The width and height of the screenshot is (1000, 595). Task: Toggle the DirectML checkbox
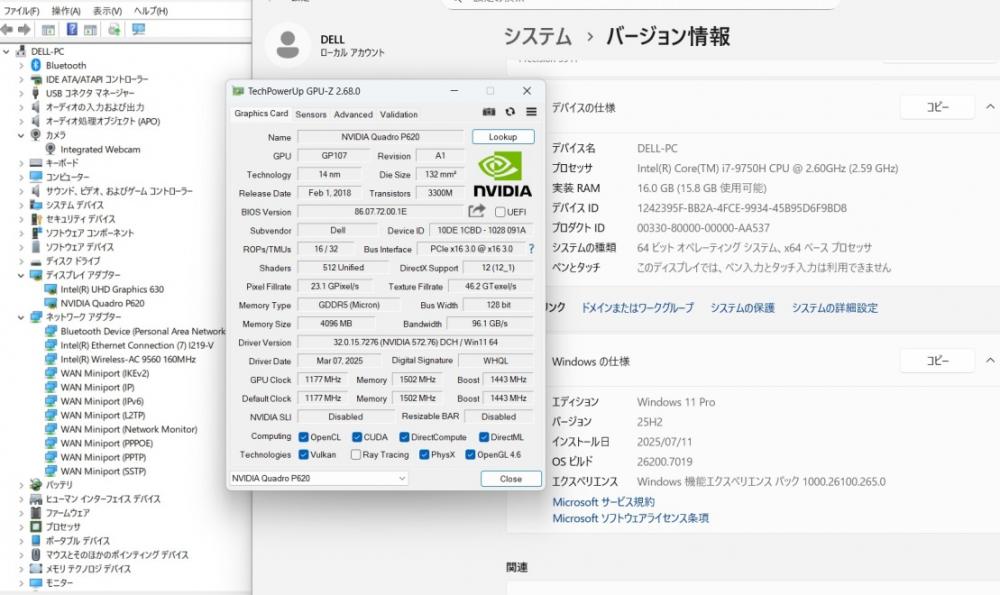click(484, 437)
